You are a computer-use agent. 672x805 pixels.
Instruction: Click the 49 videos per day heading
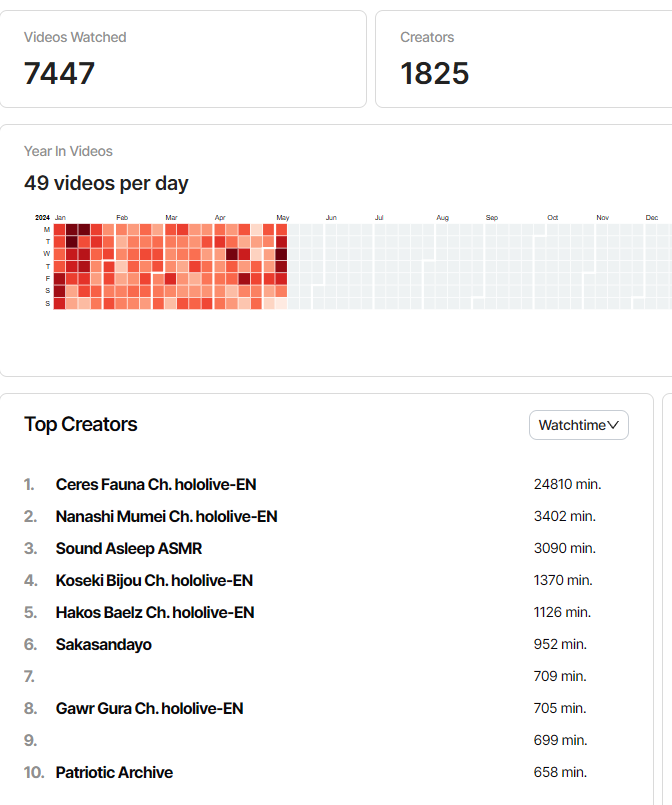pos(106,183)
